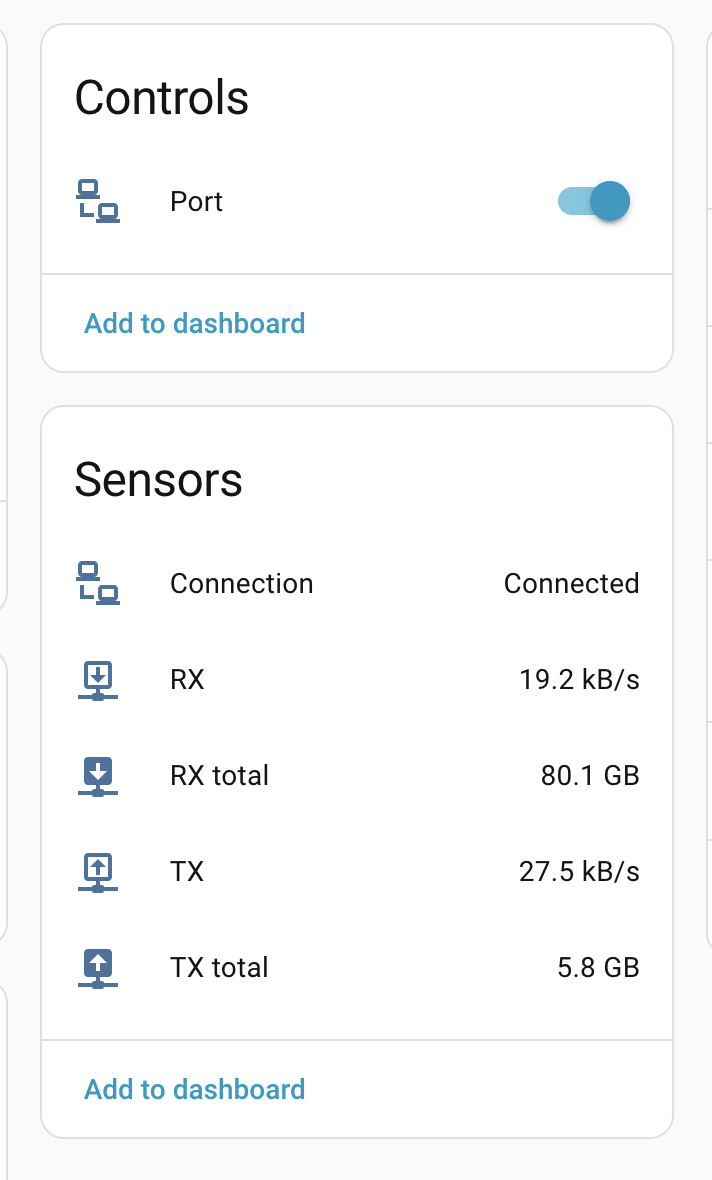Click the Port network icon in Controls

(x=98, y=201)
